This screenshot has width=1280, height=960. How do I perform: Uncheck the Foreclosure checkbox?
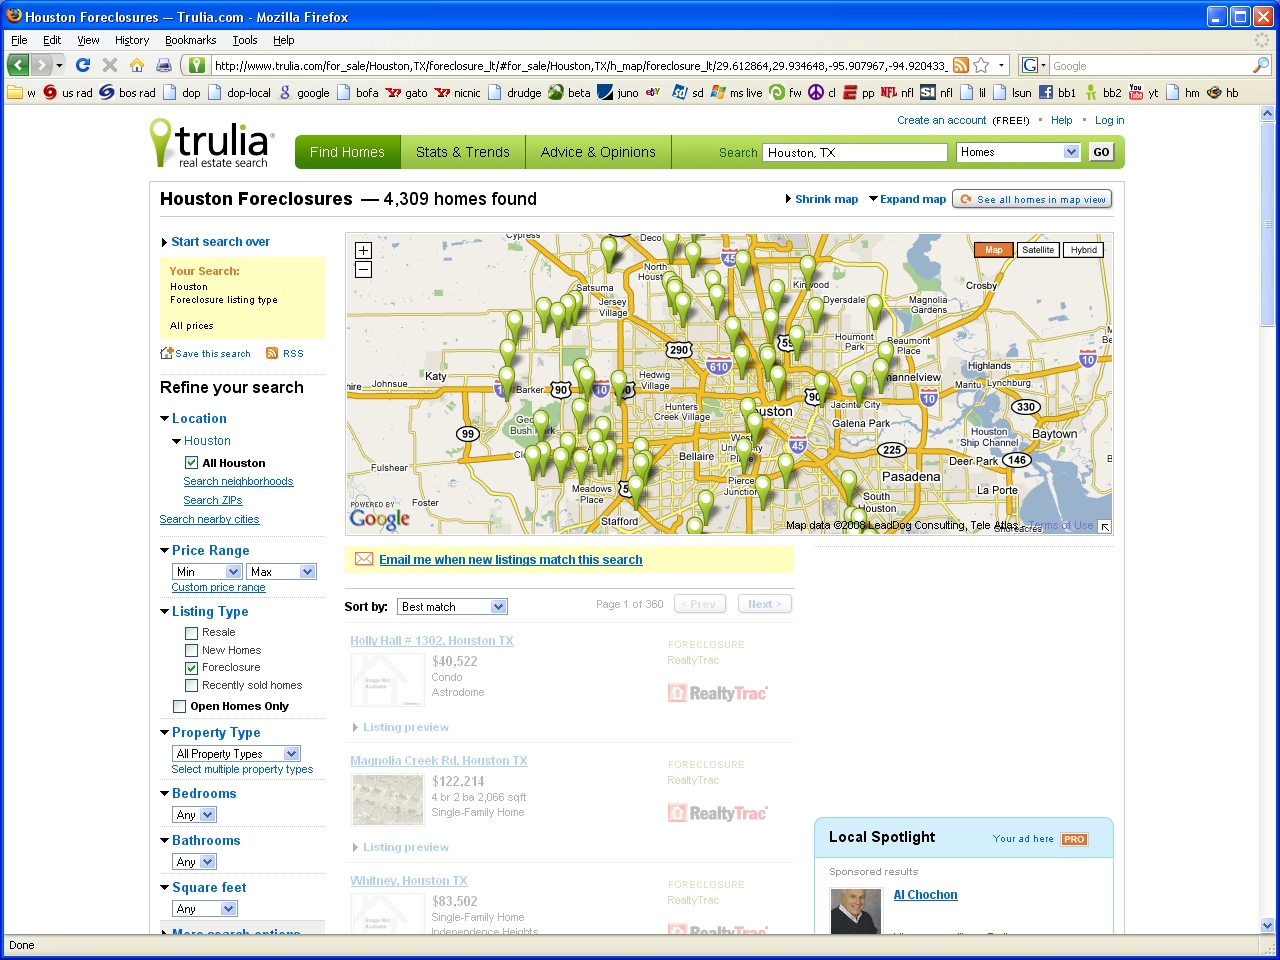pos(191,667)
